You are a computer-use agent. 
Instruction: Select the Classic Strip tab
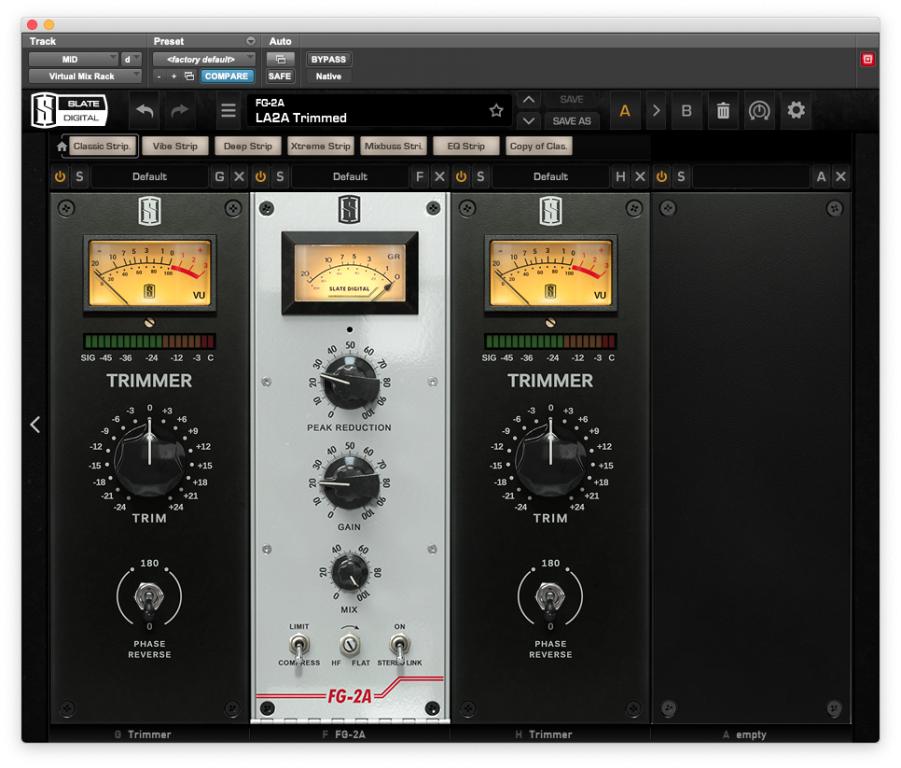(x=102, y=146)
